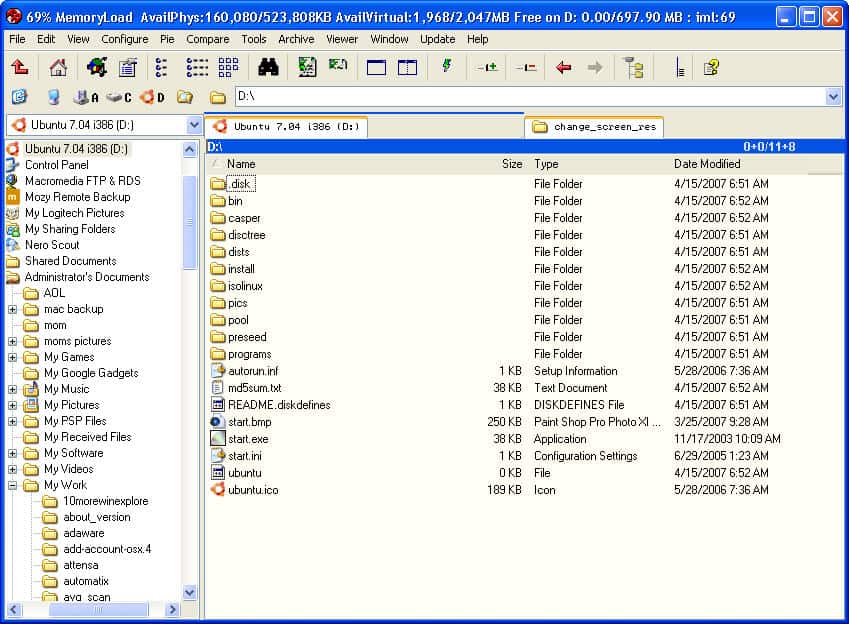Sort files by Date Modified column
The image size is (849, 624).
pyautogui.click(x=707, y=164)
